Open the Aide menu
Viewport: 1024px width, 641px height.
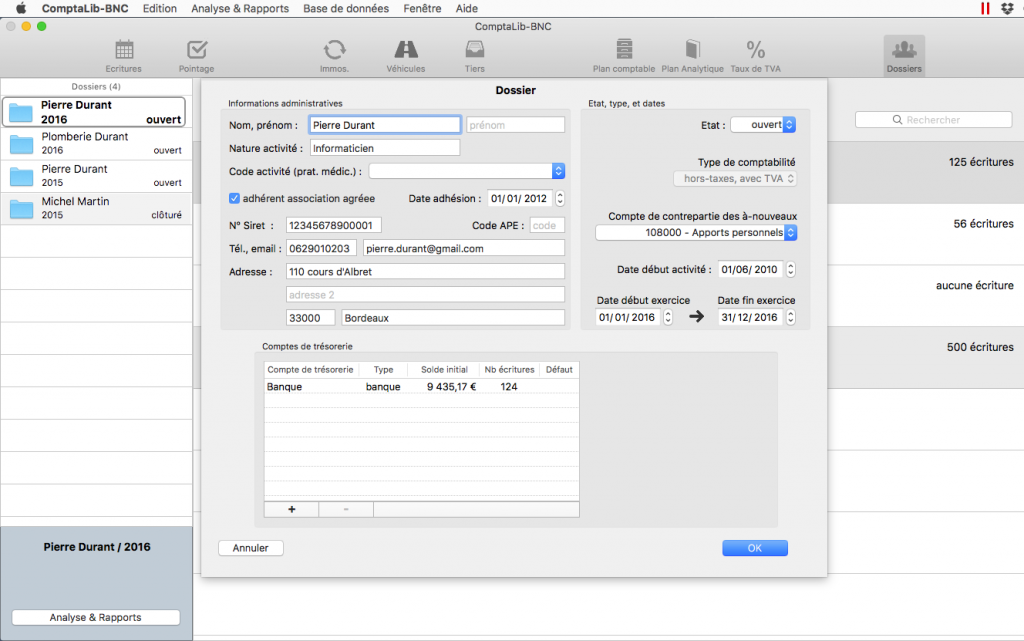click(x=467, y=8)
